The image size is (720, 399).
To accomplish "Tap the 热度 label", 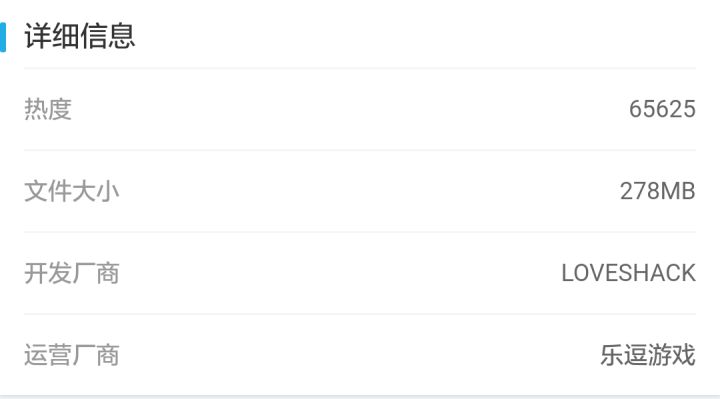I will [48, 109].
